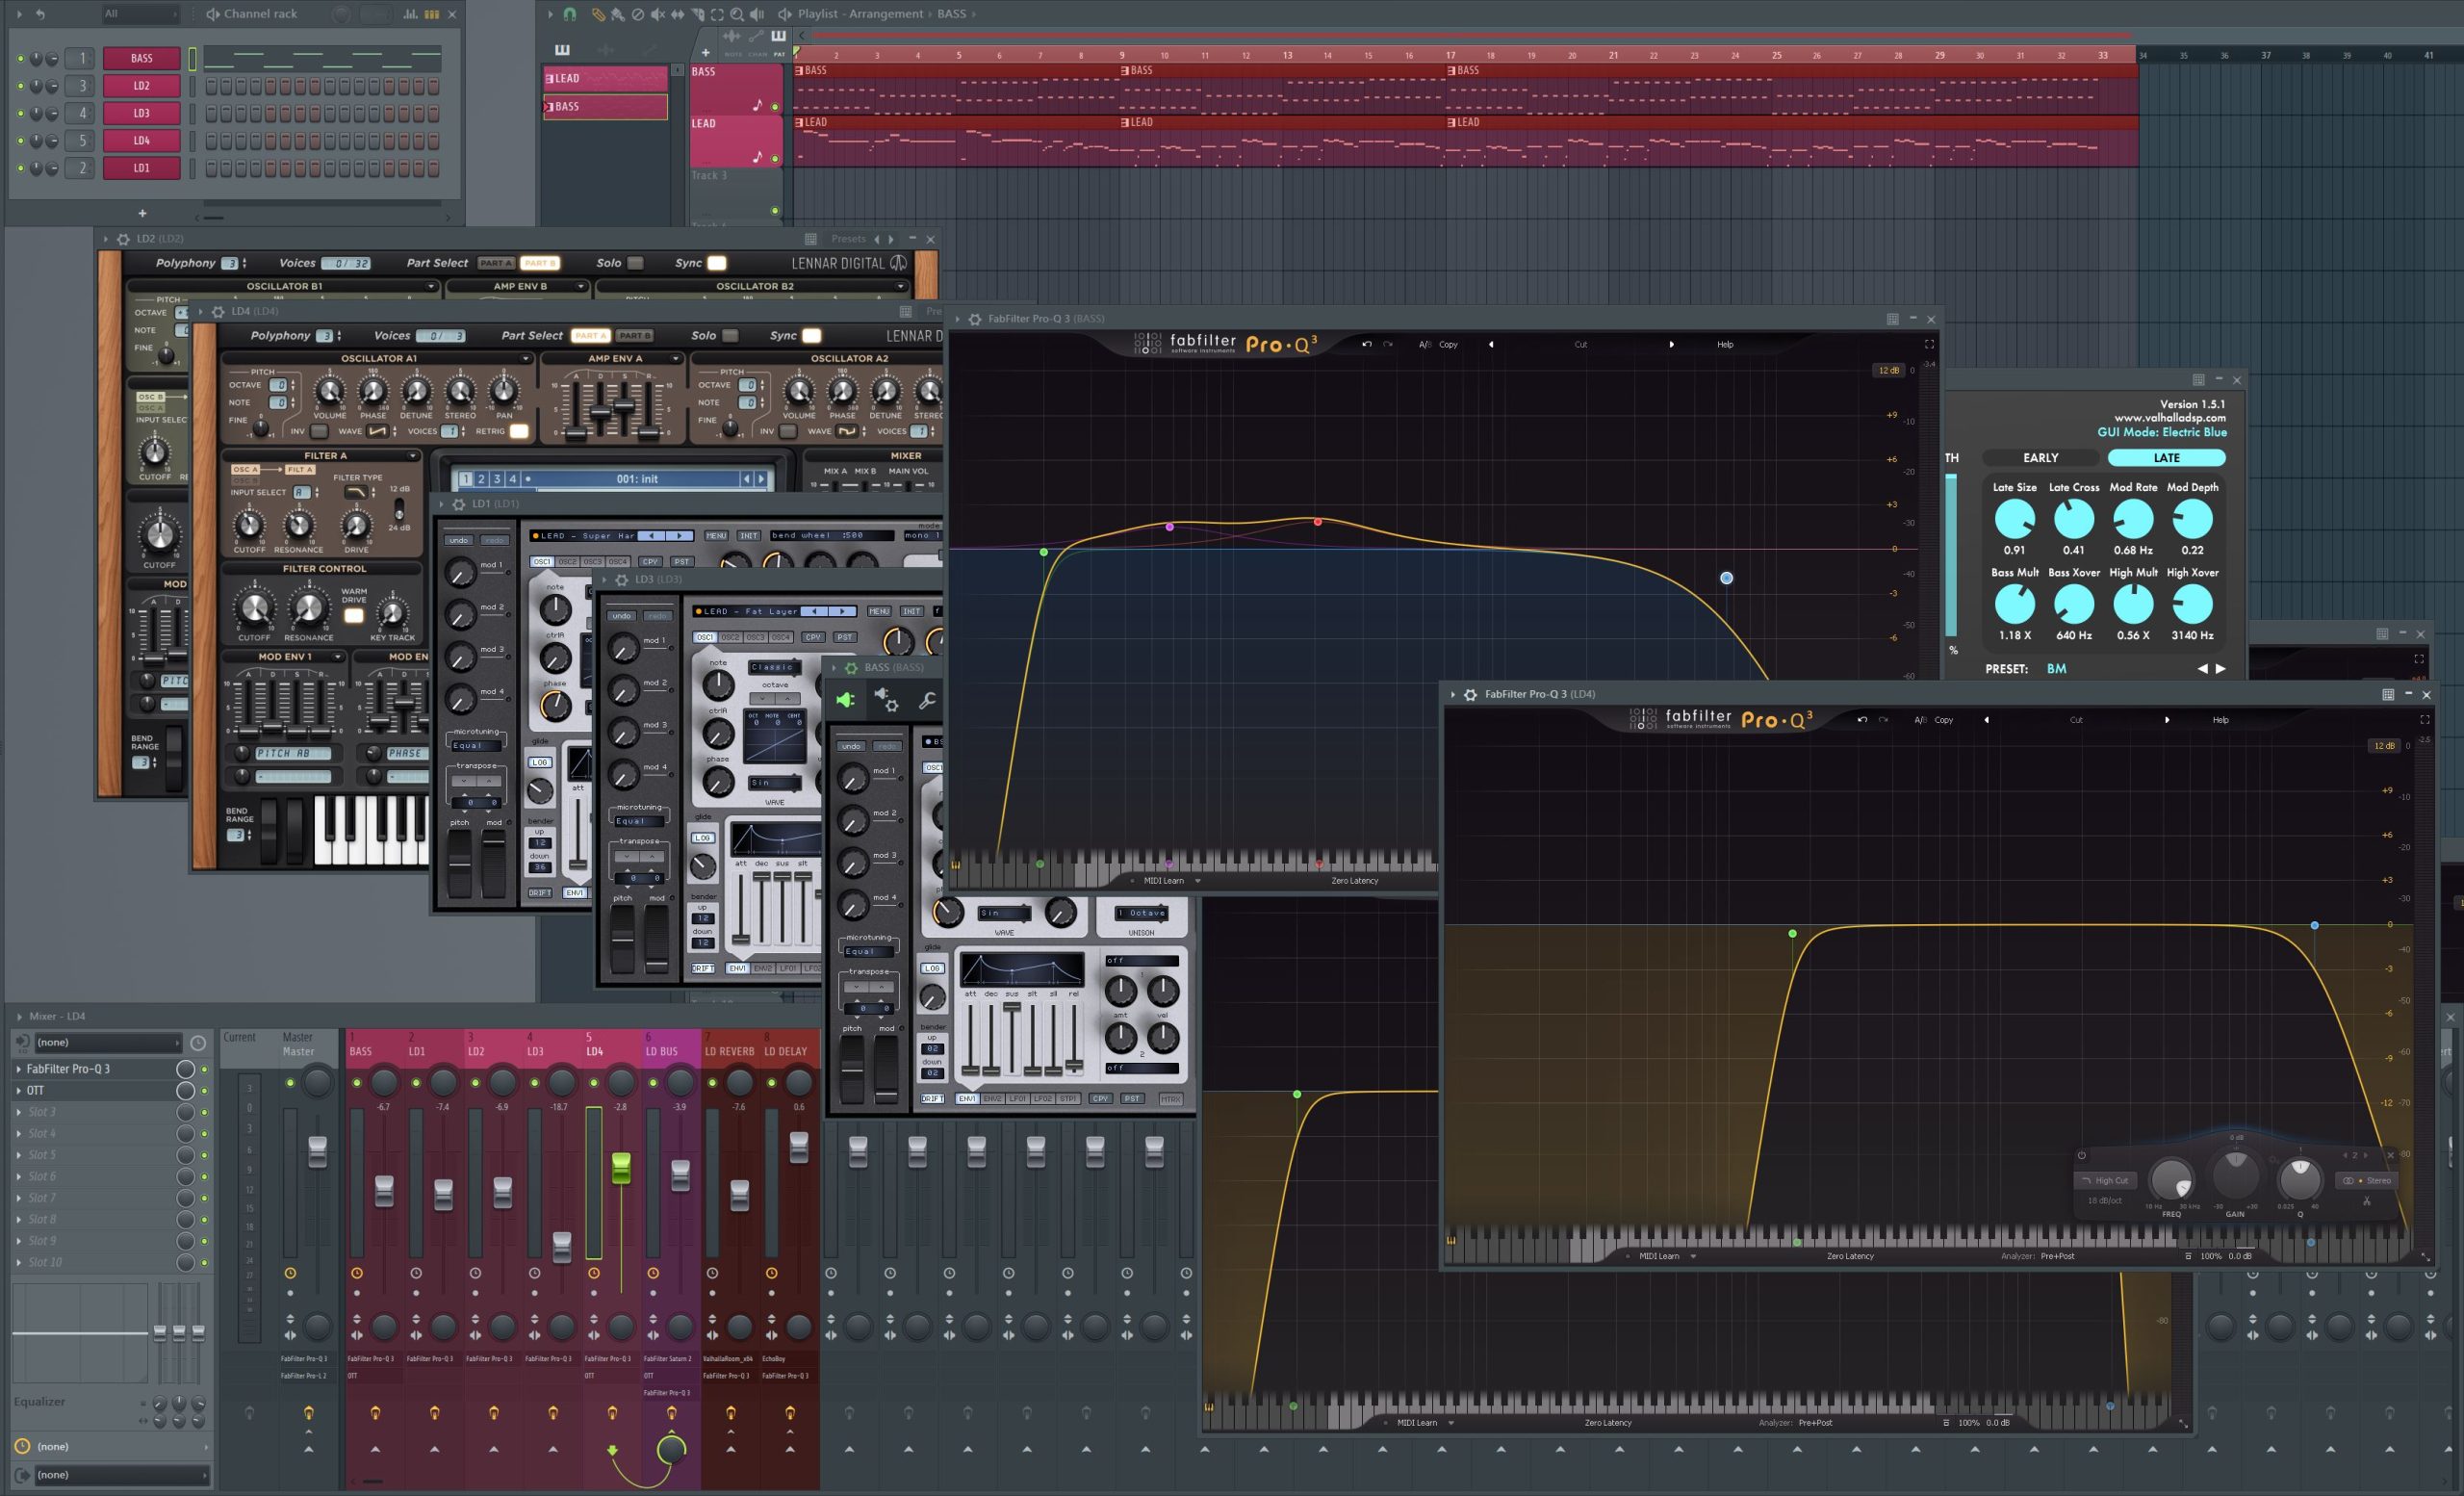Adjust the LD4 mixer track green fader

point(621,1167)
